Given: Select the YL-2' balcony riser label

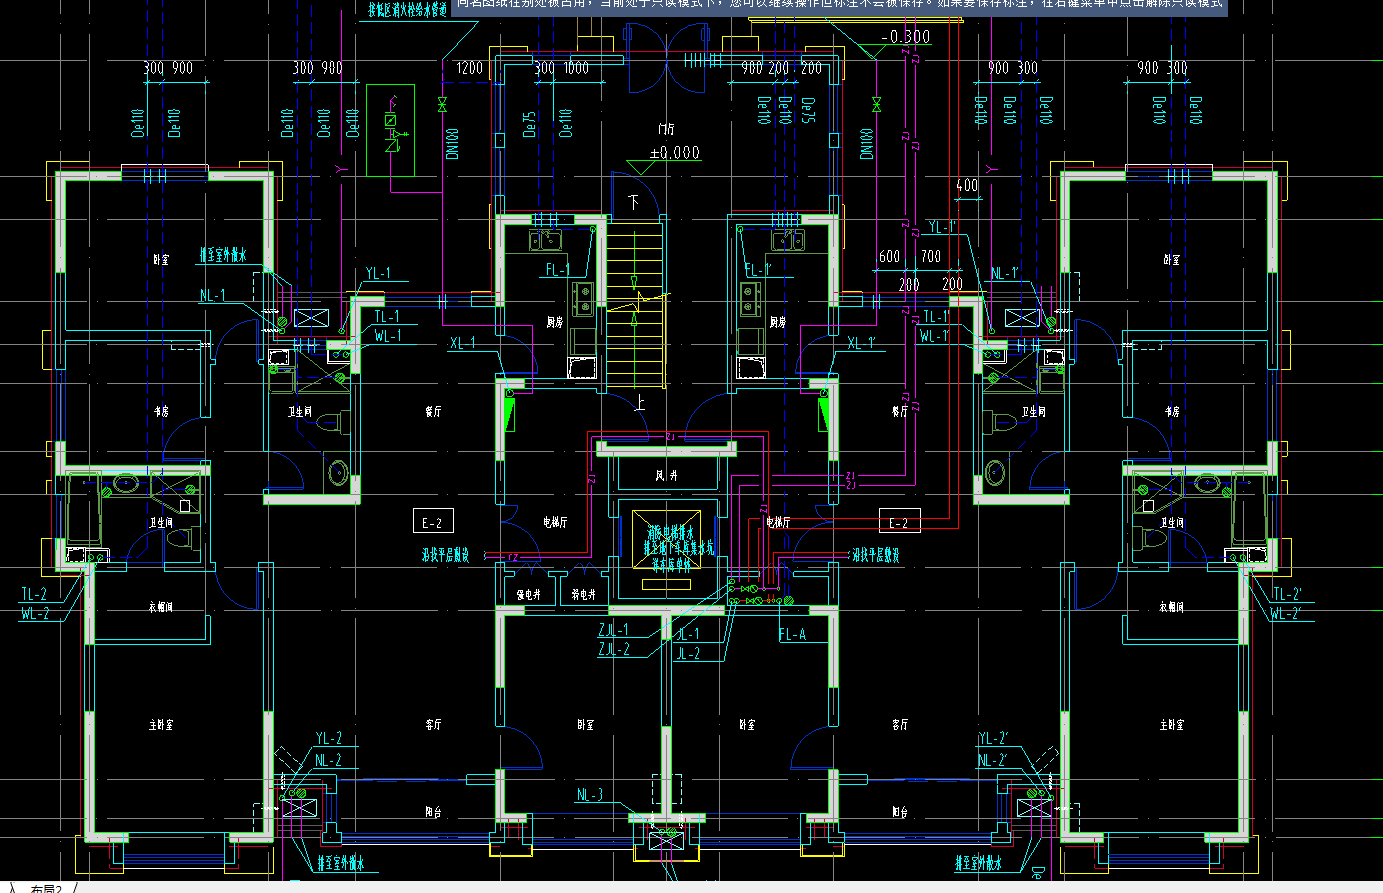Looking at the screenshot, I should [993, 738].
